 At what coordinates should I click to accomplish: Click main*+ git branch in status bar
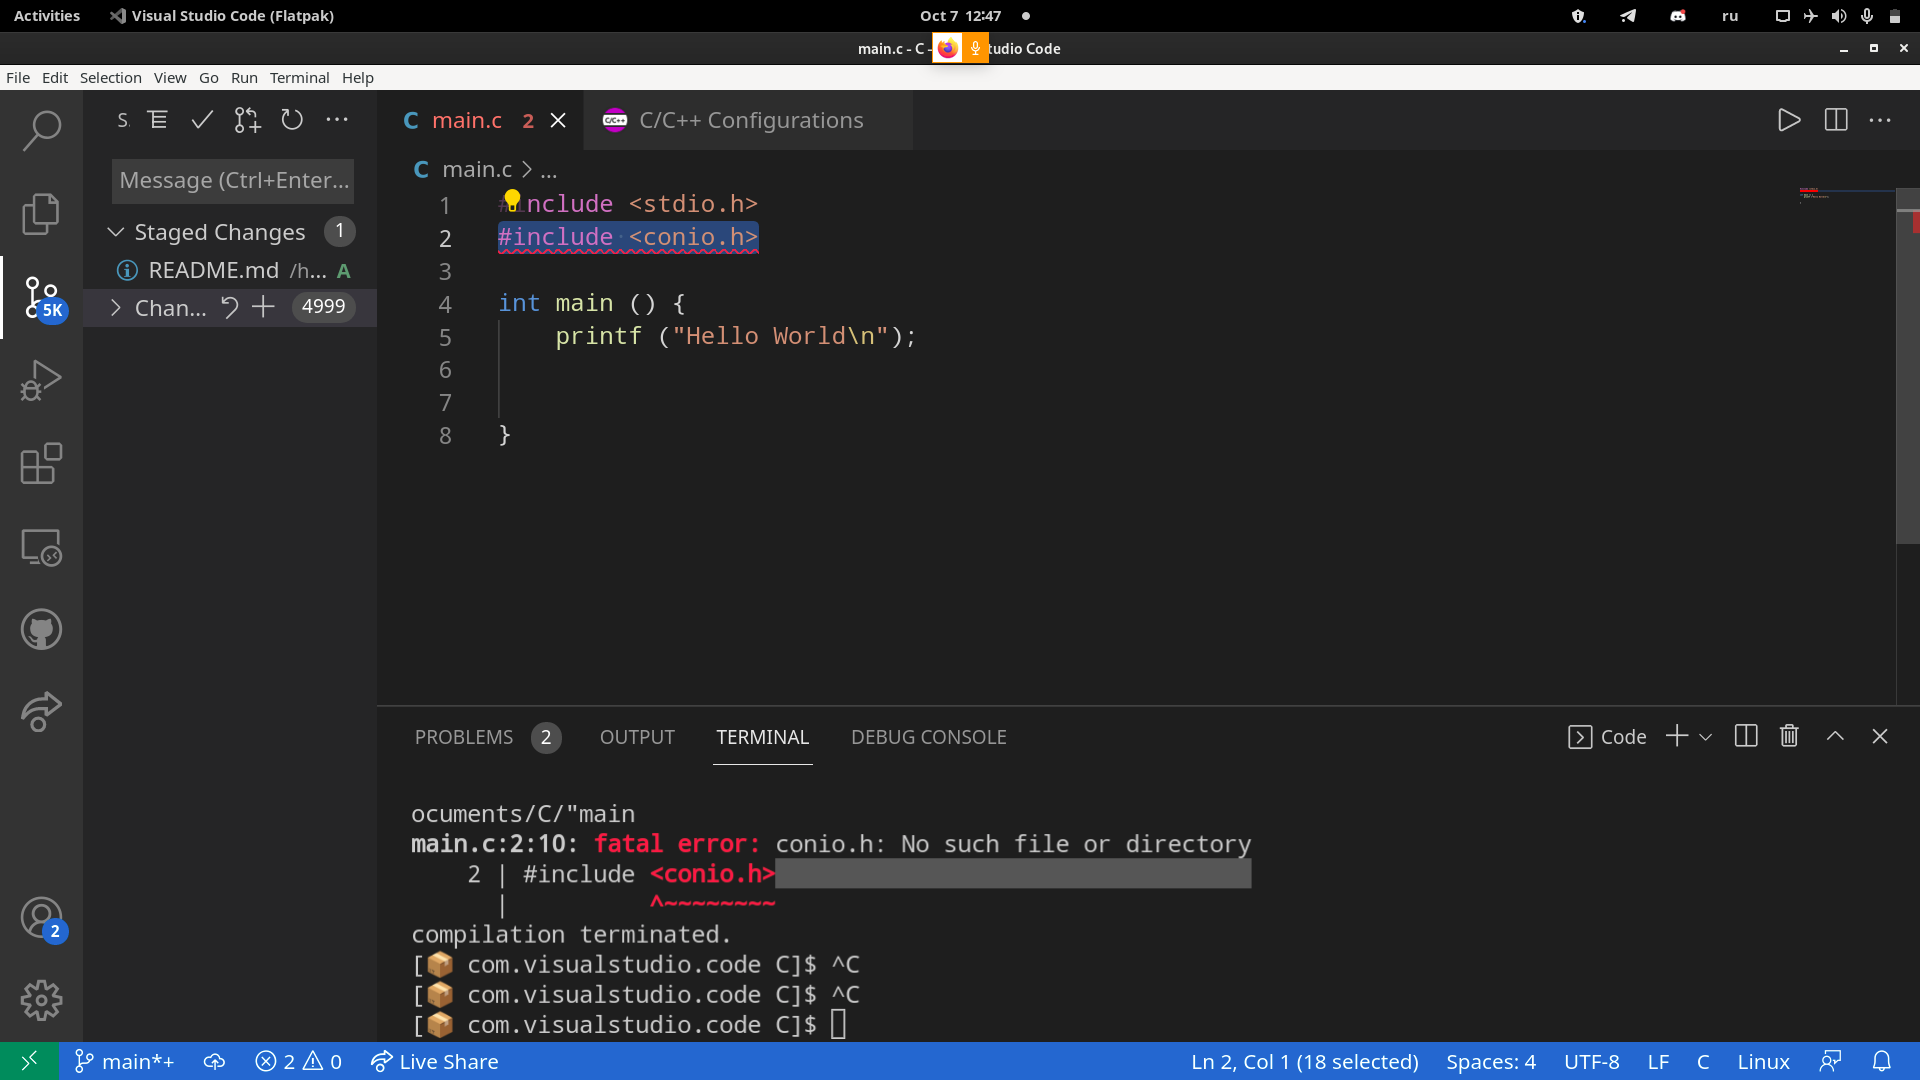tap(125, 1061)
